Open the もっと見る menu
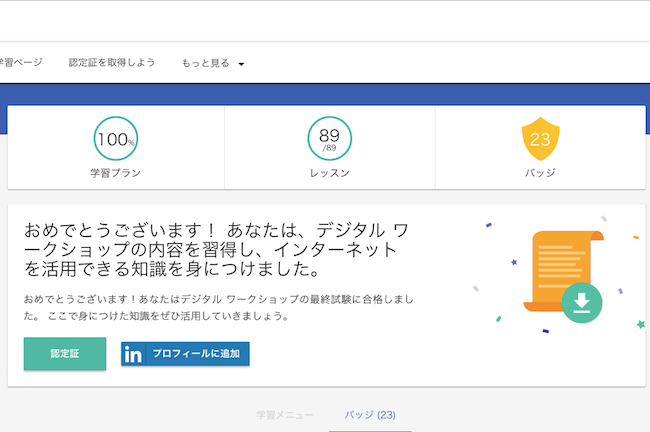The image size is (650, 432). [213, 63]
